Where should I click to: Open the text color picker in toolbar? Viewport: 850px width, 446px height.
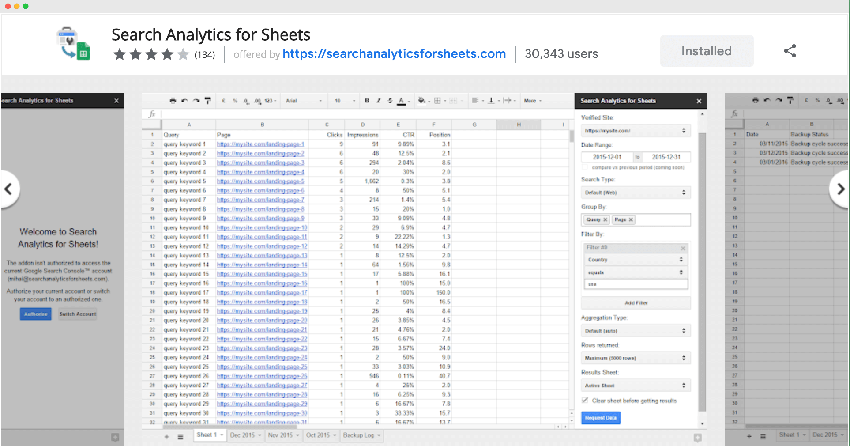click(402, 101)
